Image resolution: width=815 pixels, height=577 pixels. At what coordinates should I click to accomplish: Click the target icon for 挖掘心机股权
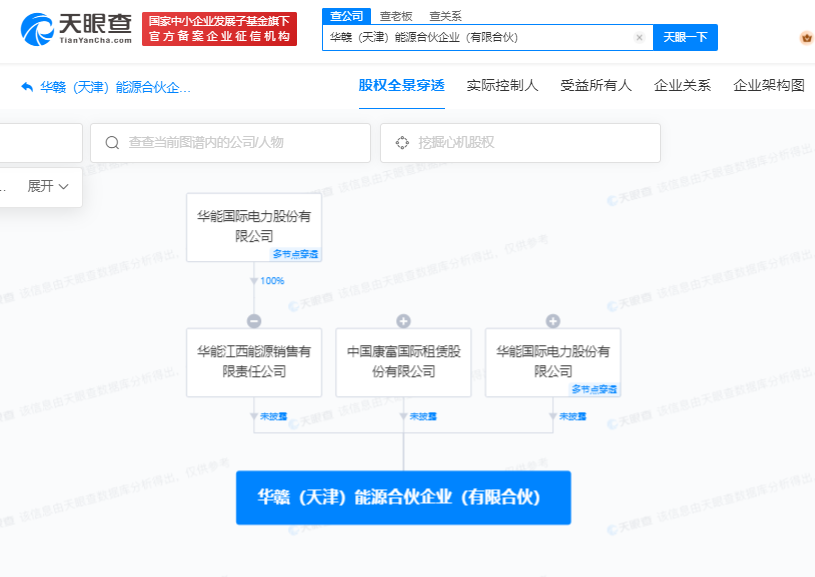(x=402, y=143)
